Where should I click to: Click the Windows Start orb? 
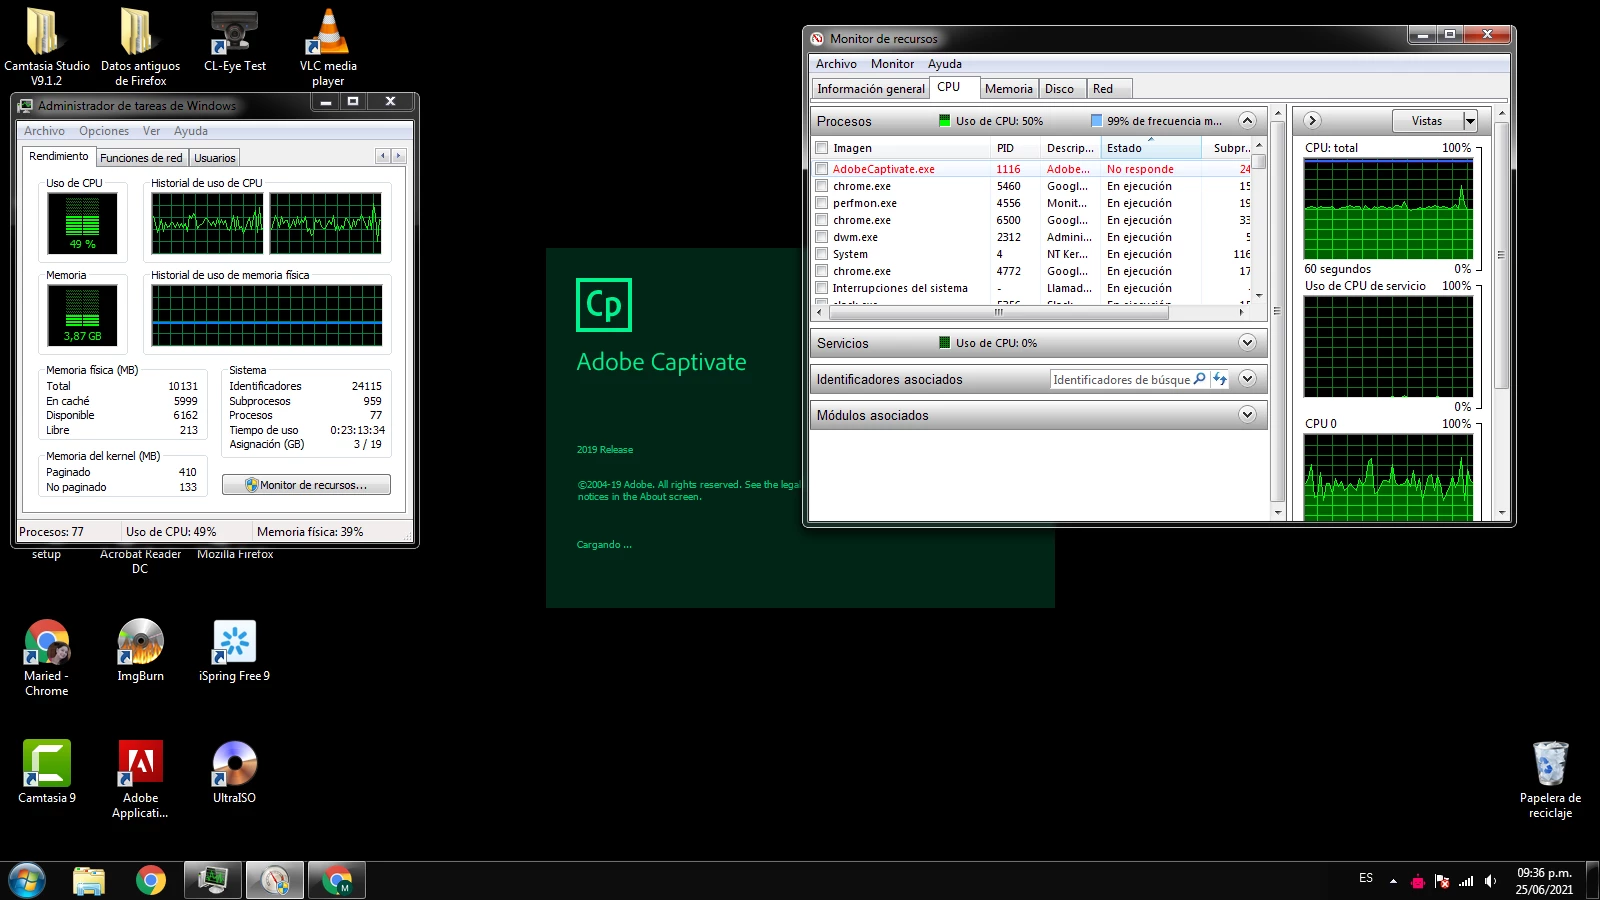click(x=27, y=881)
